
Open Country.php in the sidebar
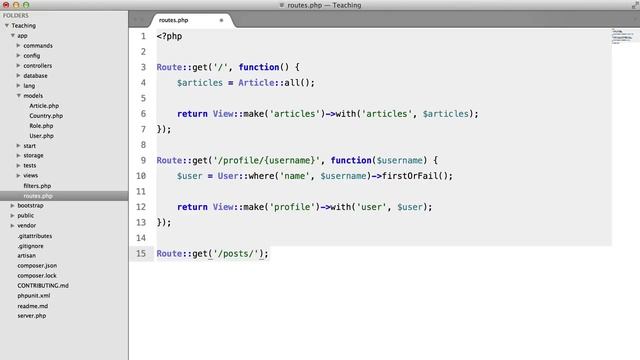46,116
